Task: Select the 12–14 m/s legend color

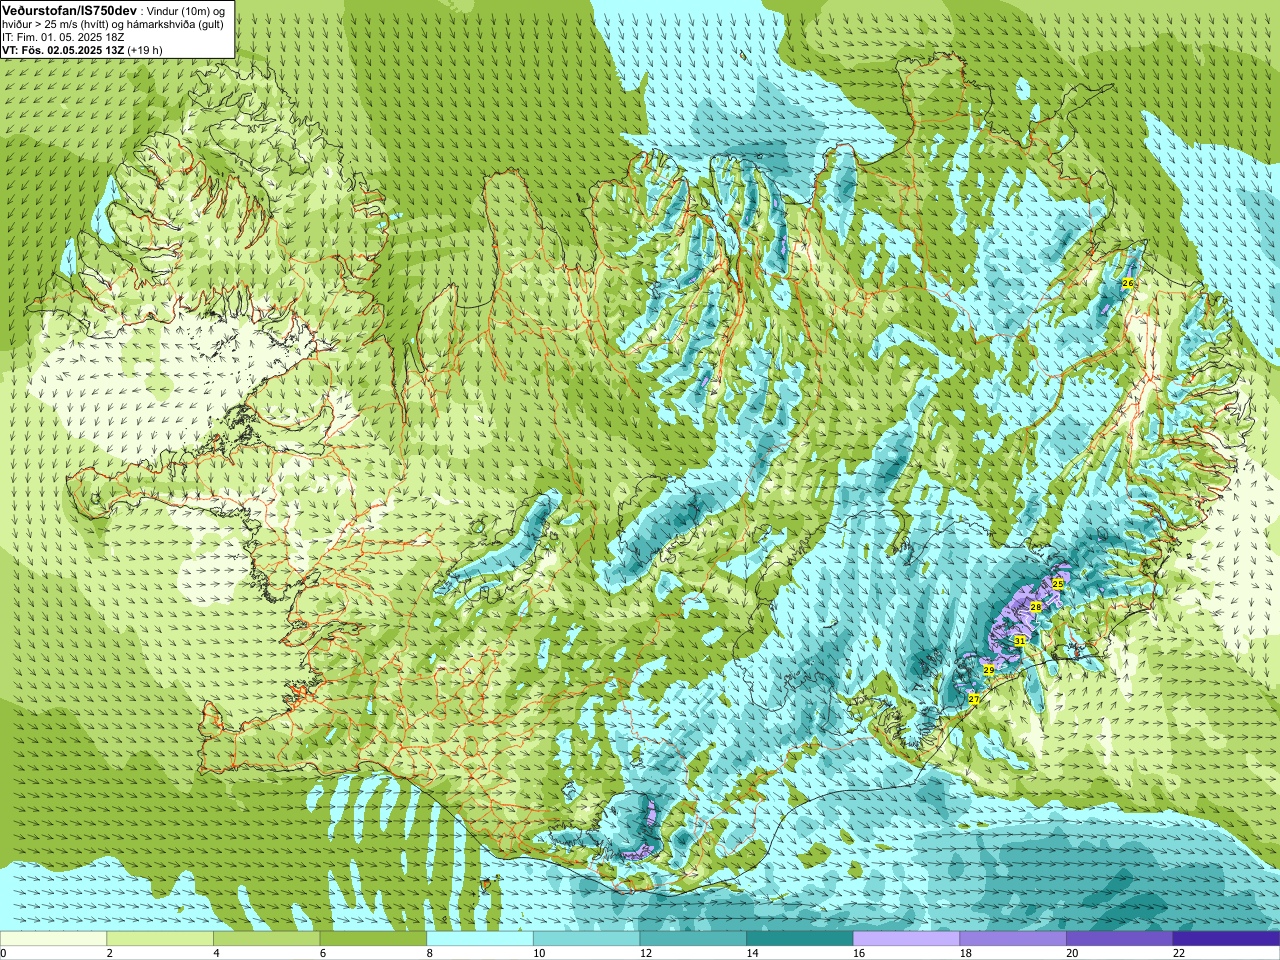Action: tap(693, 939)
